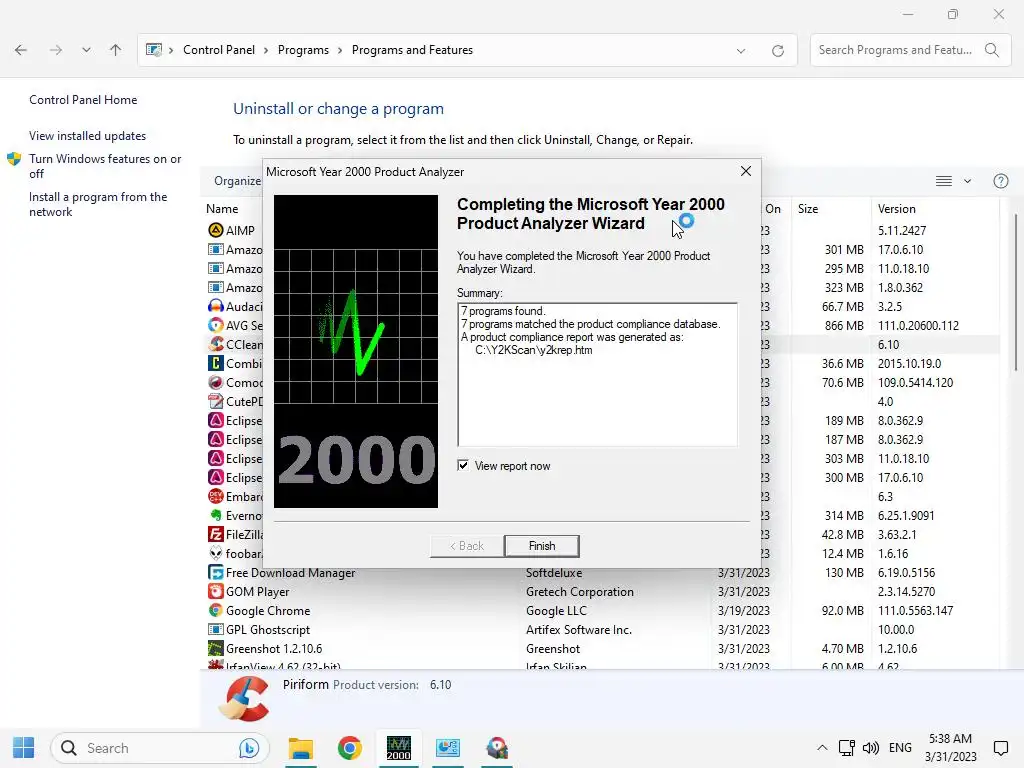Click the GOM Player icon
Viewport: 1024px width, 768px height.
coord(216,592)
